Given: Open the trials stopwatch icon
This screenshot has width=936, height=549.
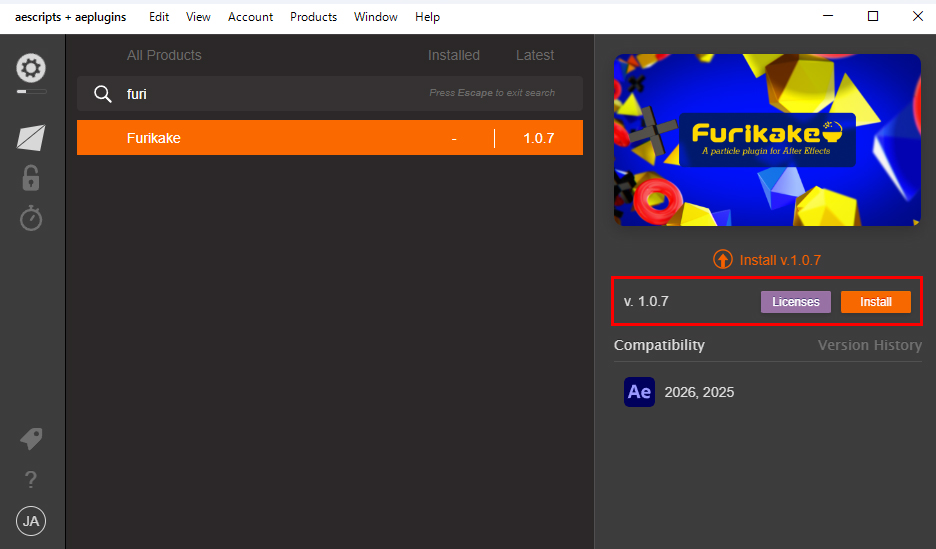Looking at the screenshot, I should [x=31, y=218].
